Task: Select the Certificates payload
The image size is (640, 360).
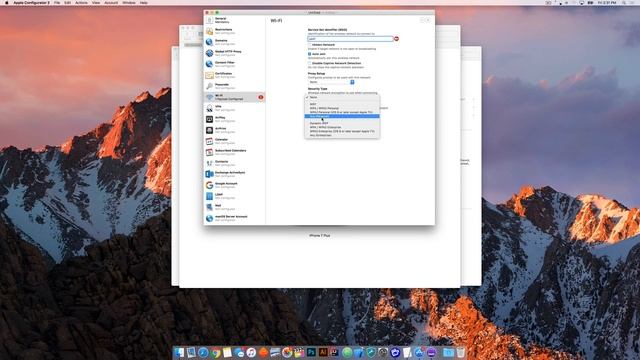Action: [234, 75]
